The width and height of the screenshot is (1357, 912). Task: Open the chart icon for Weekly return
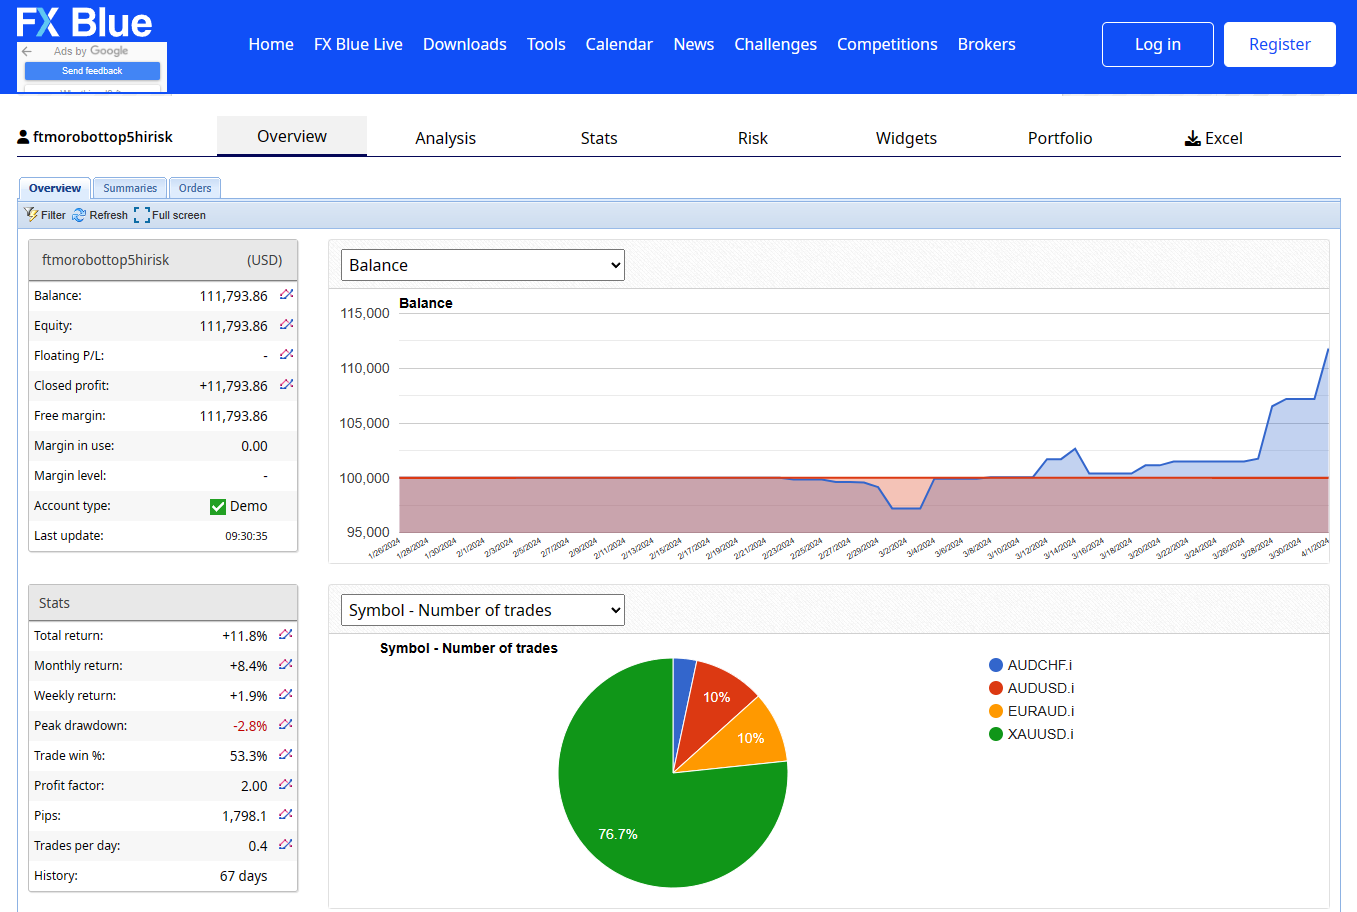point(286,695)
